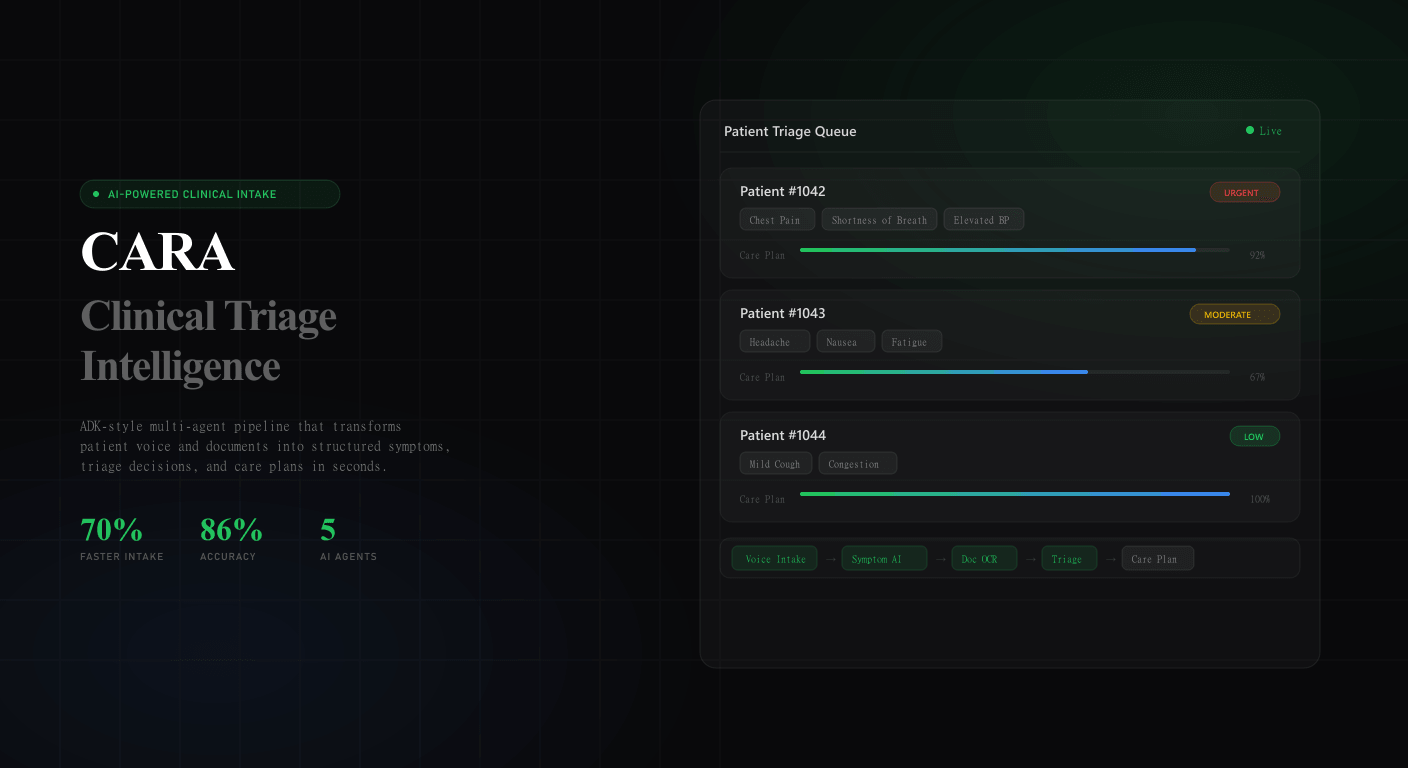Select the Fatigue symptom tag

coord(911,342)
